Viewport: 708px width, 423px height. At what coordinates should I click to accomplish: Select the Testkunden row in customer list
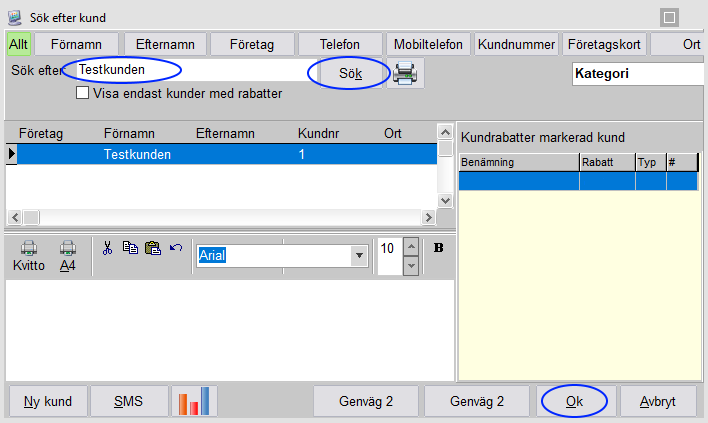[x=220, y=154]
